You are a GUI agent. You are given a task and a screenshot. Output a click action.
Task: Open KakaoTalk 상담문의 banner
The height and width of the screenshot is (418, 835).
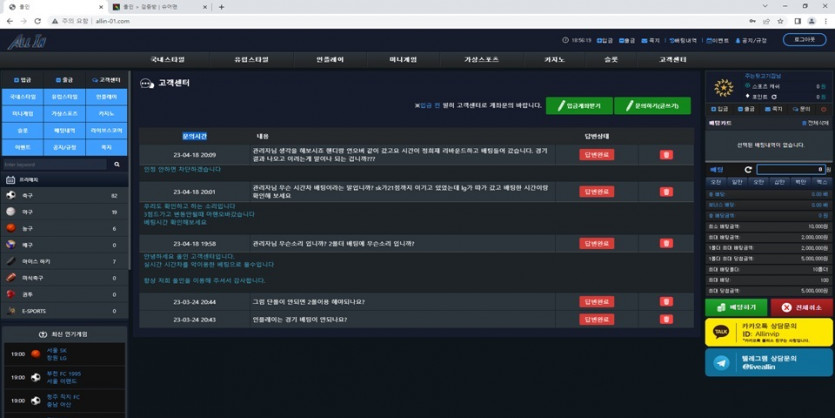[x=769, y=331]
